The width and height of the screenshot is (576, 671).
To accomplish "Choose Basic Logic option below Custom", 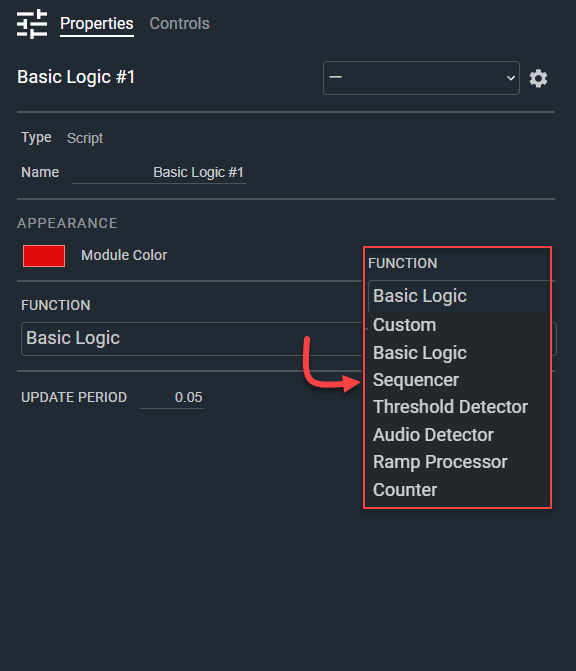I will click(x=420, y=353).
